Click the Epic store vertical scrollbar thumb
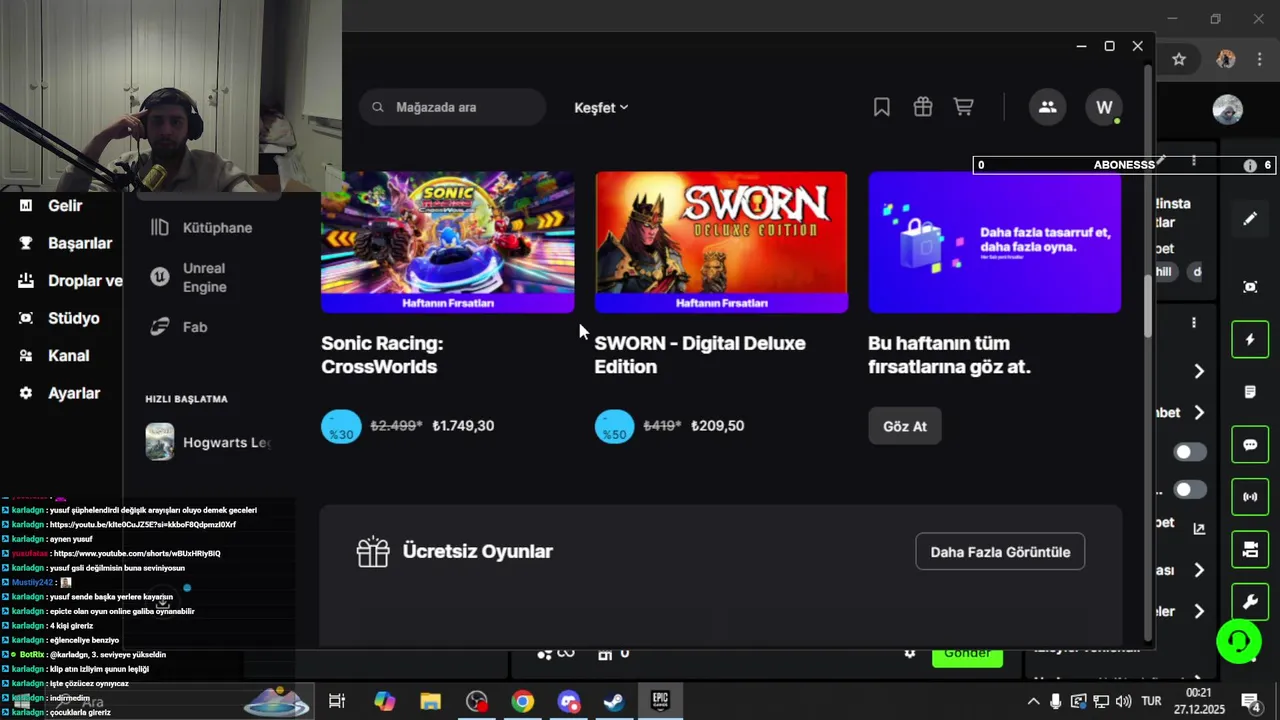The image size is (1280, 720). (1148, 305)
